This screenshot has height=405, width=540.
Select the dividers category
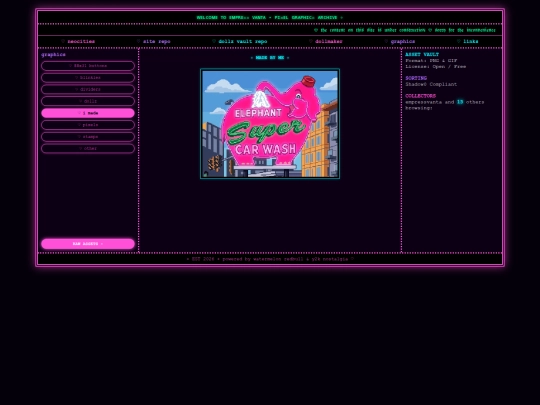click(88, 90)
